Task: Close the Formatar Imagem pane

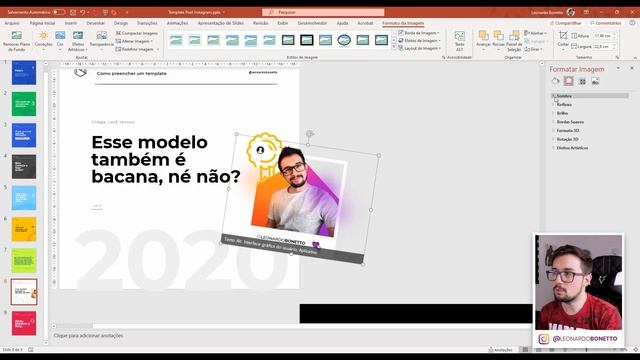Action: tap(632, 69)
